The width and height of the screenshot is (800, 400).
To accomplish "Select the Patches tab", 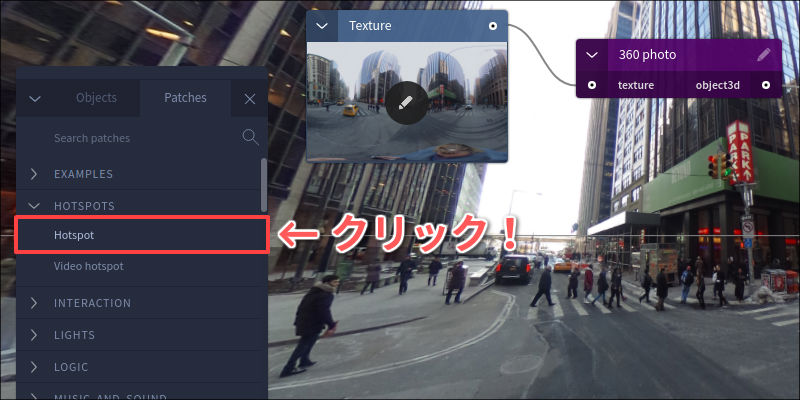I will (185, 98).
